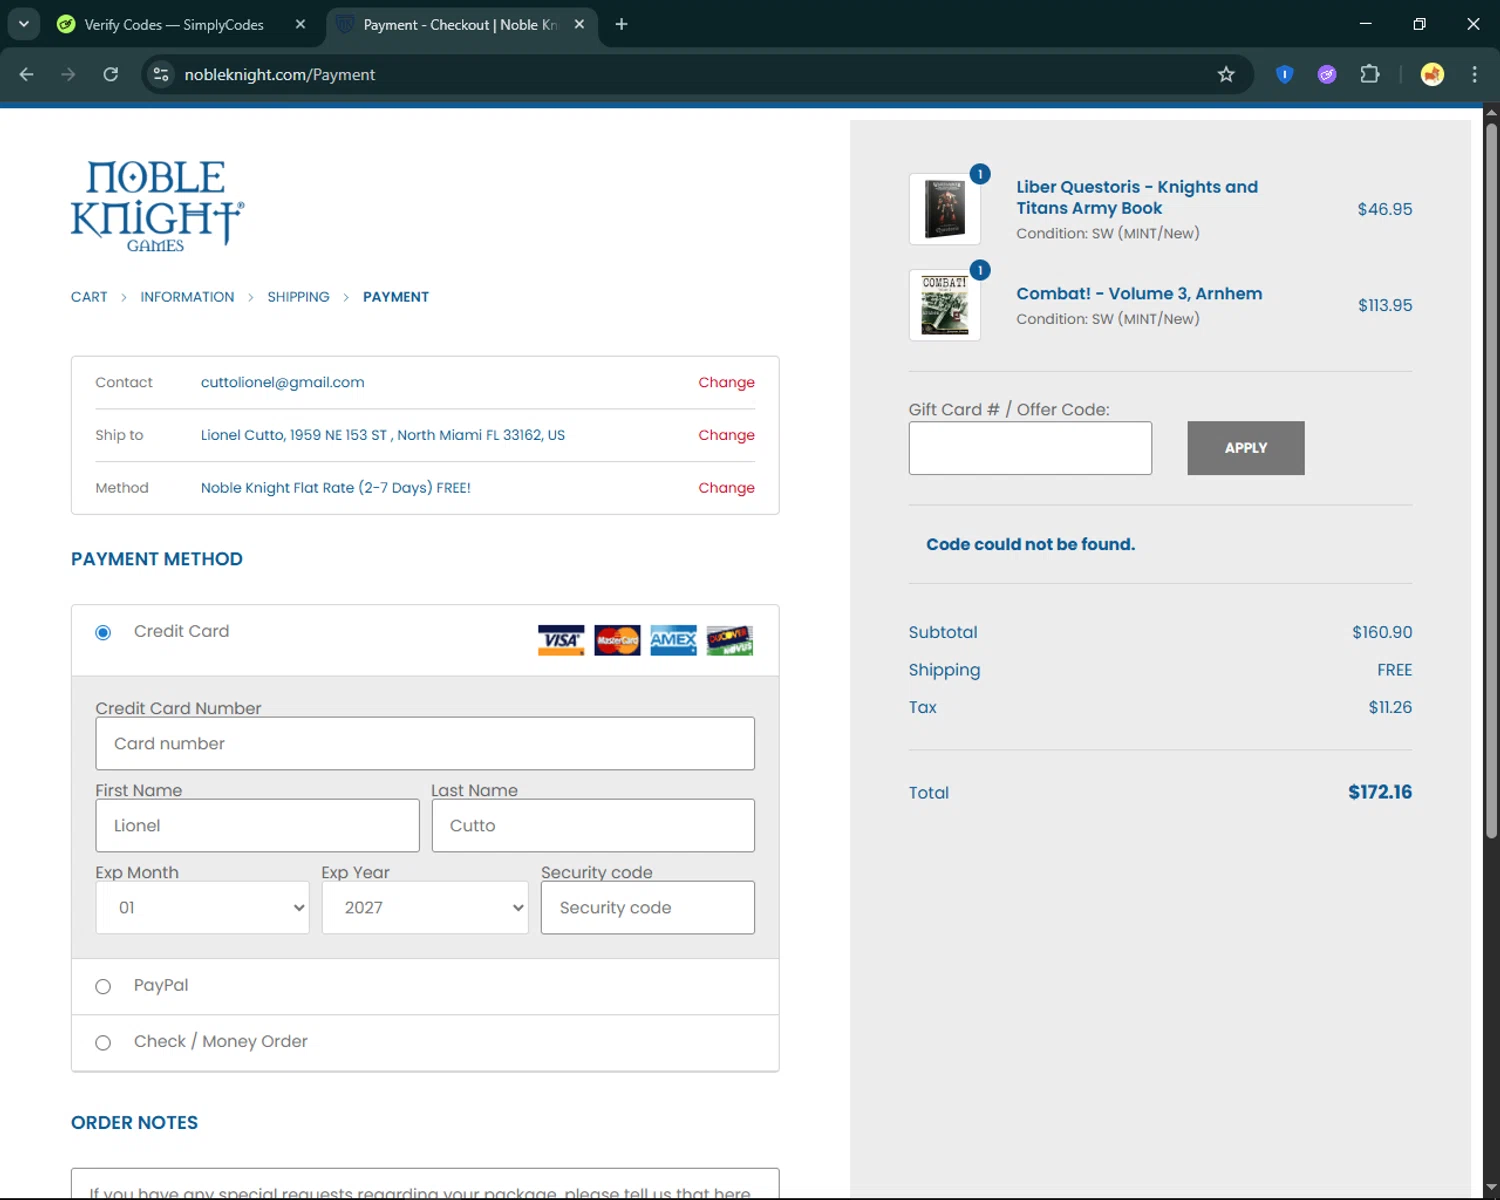Open the Exp Year dropdown
Image resolution: width=1500 pixels, height=1200 pixels.
[x=425, y=907]
